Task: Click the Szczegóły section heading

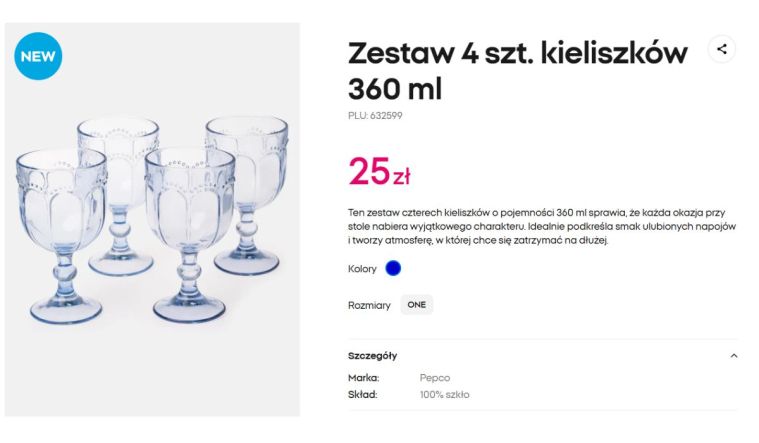Action: click(373, 355)
